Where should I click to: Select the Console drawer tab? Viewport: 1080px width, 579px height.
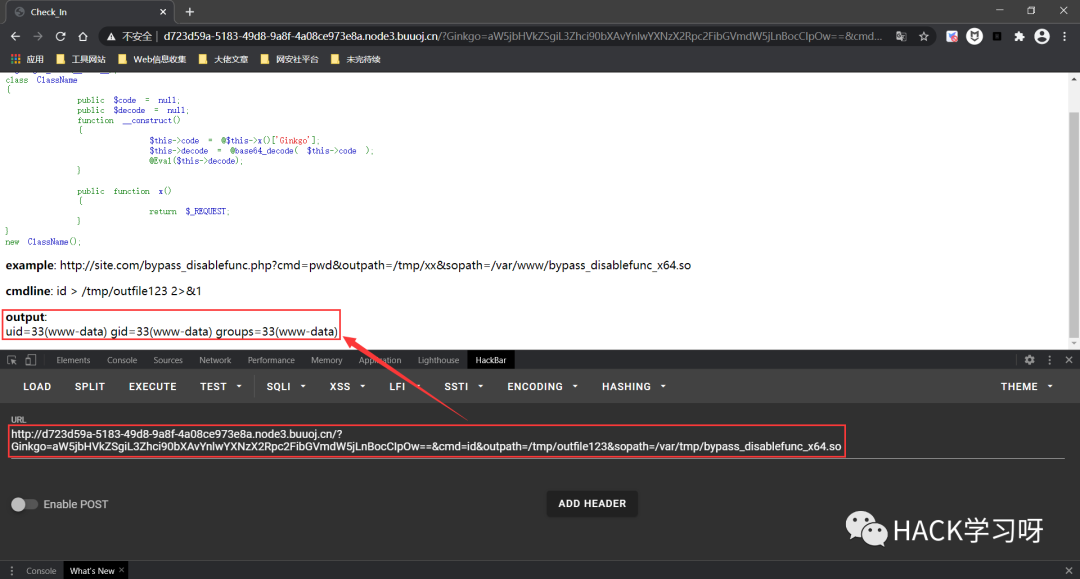41,571
